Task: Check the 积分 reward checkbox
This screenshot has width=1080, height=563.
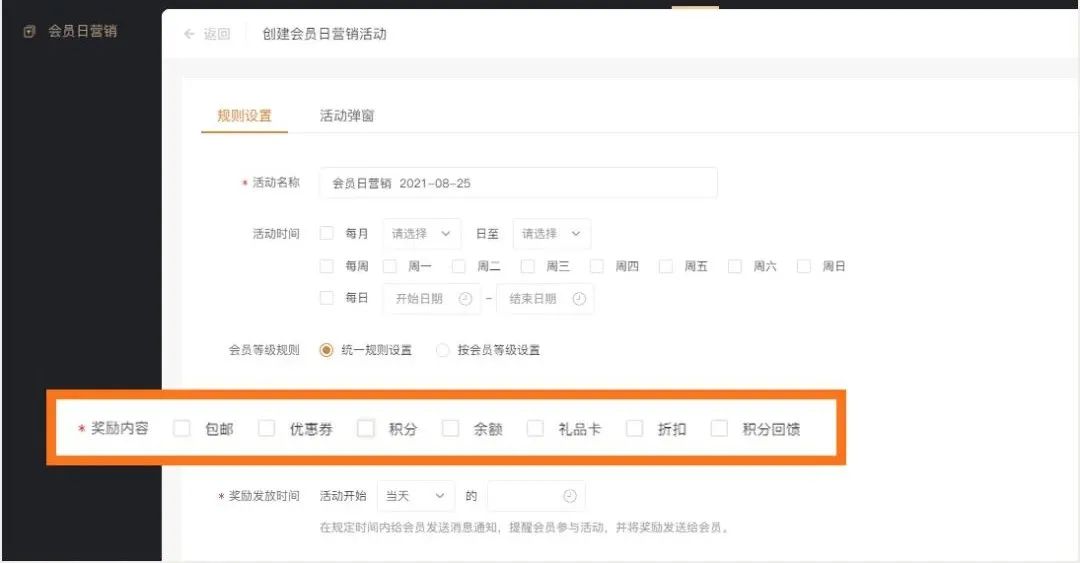Action: tap(366, 429)
